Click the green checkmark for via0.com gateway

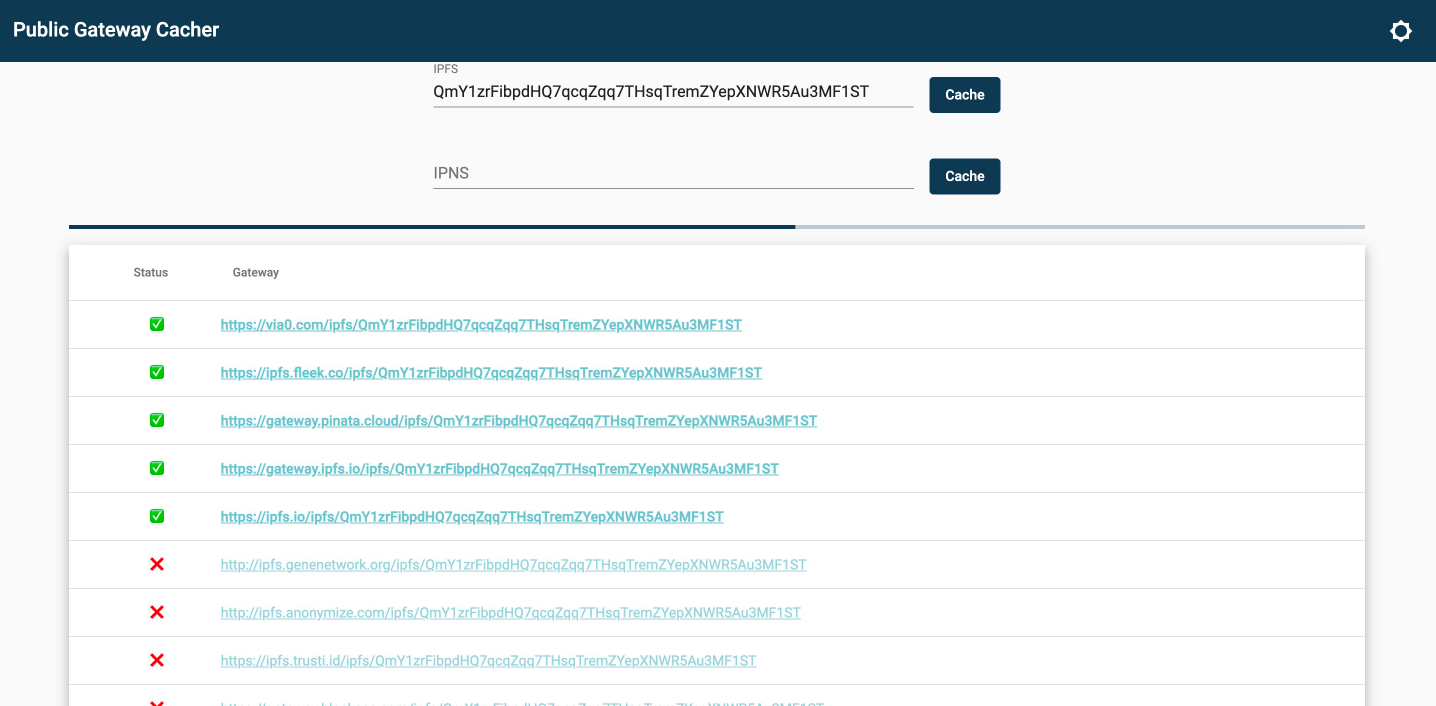coord(157,325)
